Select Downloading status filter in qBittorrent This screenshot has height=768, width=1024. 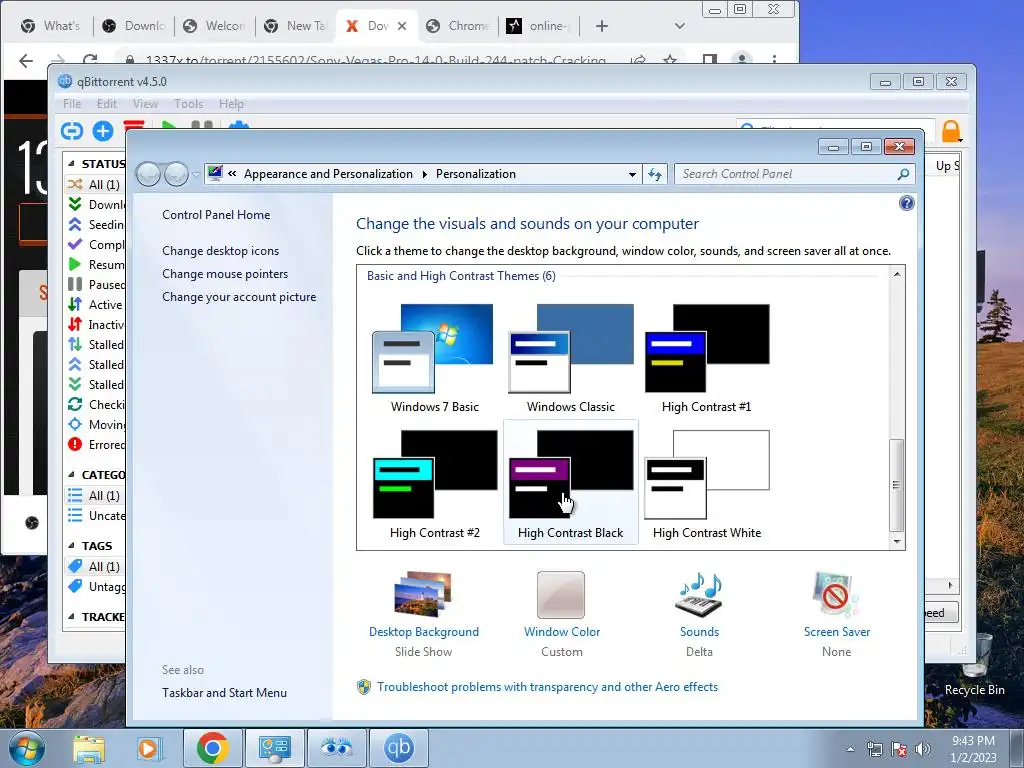[95, 204]
